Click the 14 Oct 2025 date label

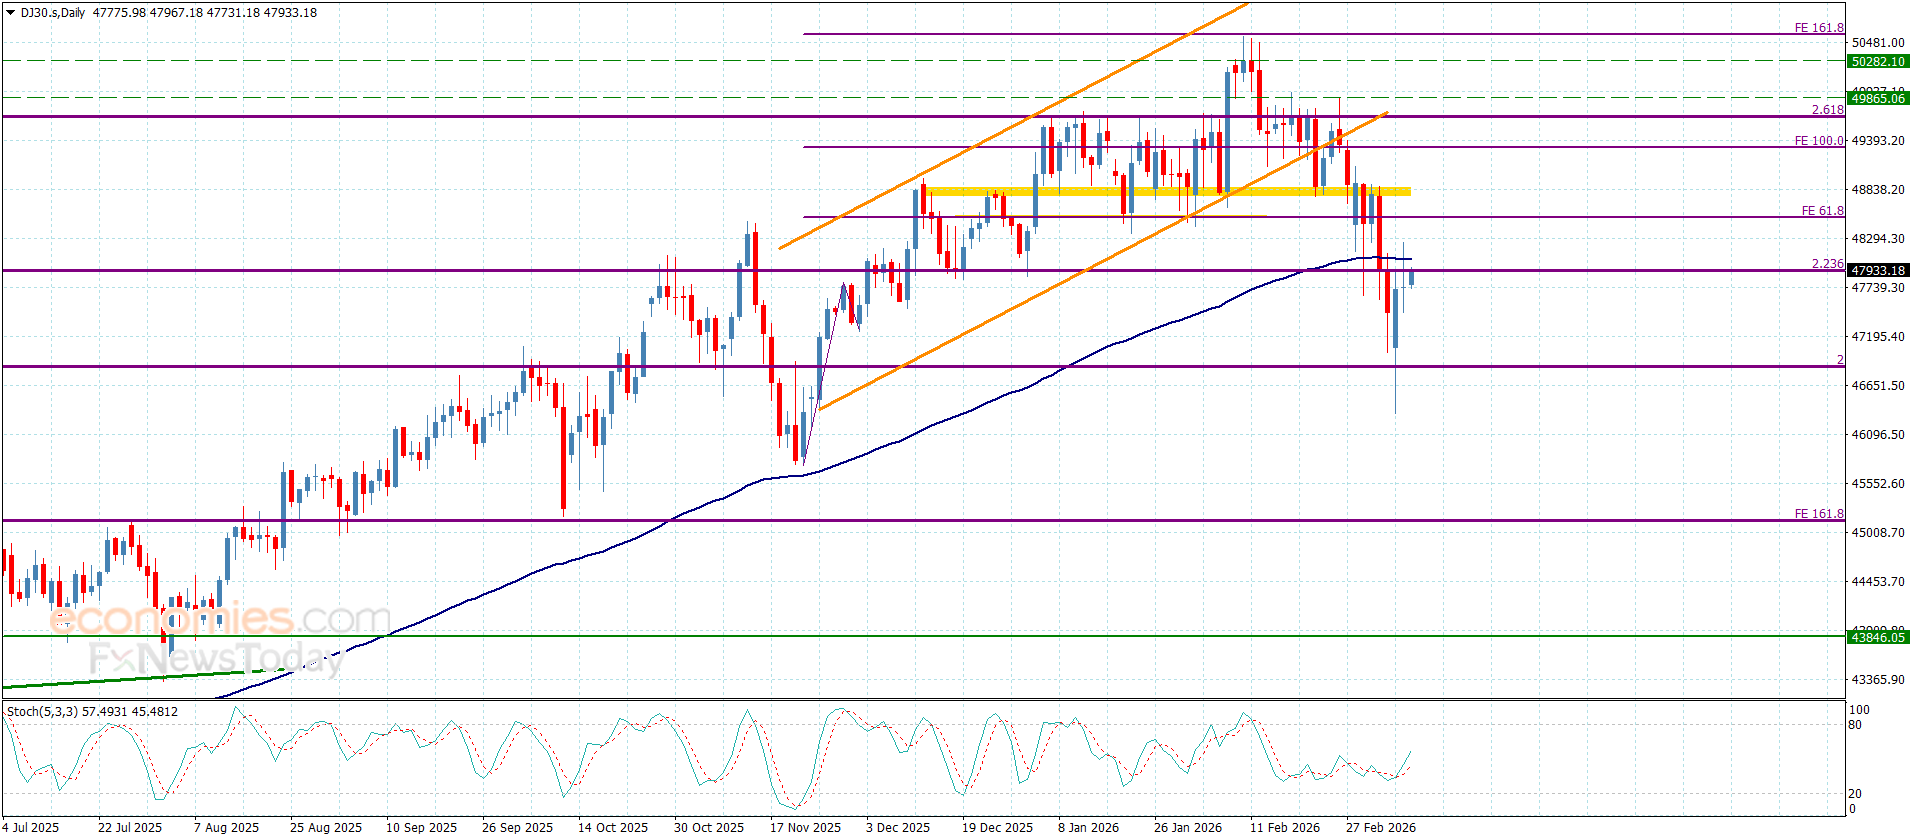click(x=613, y=828)
